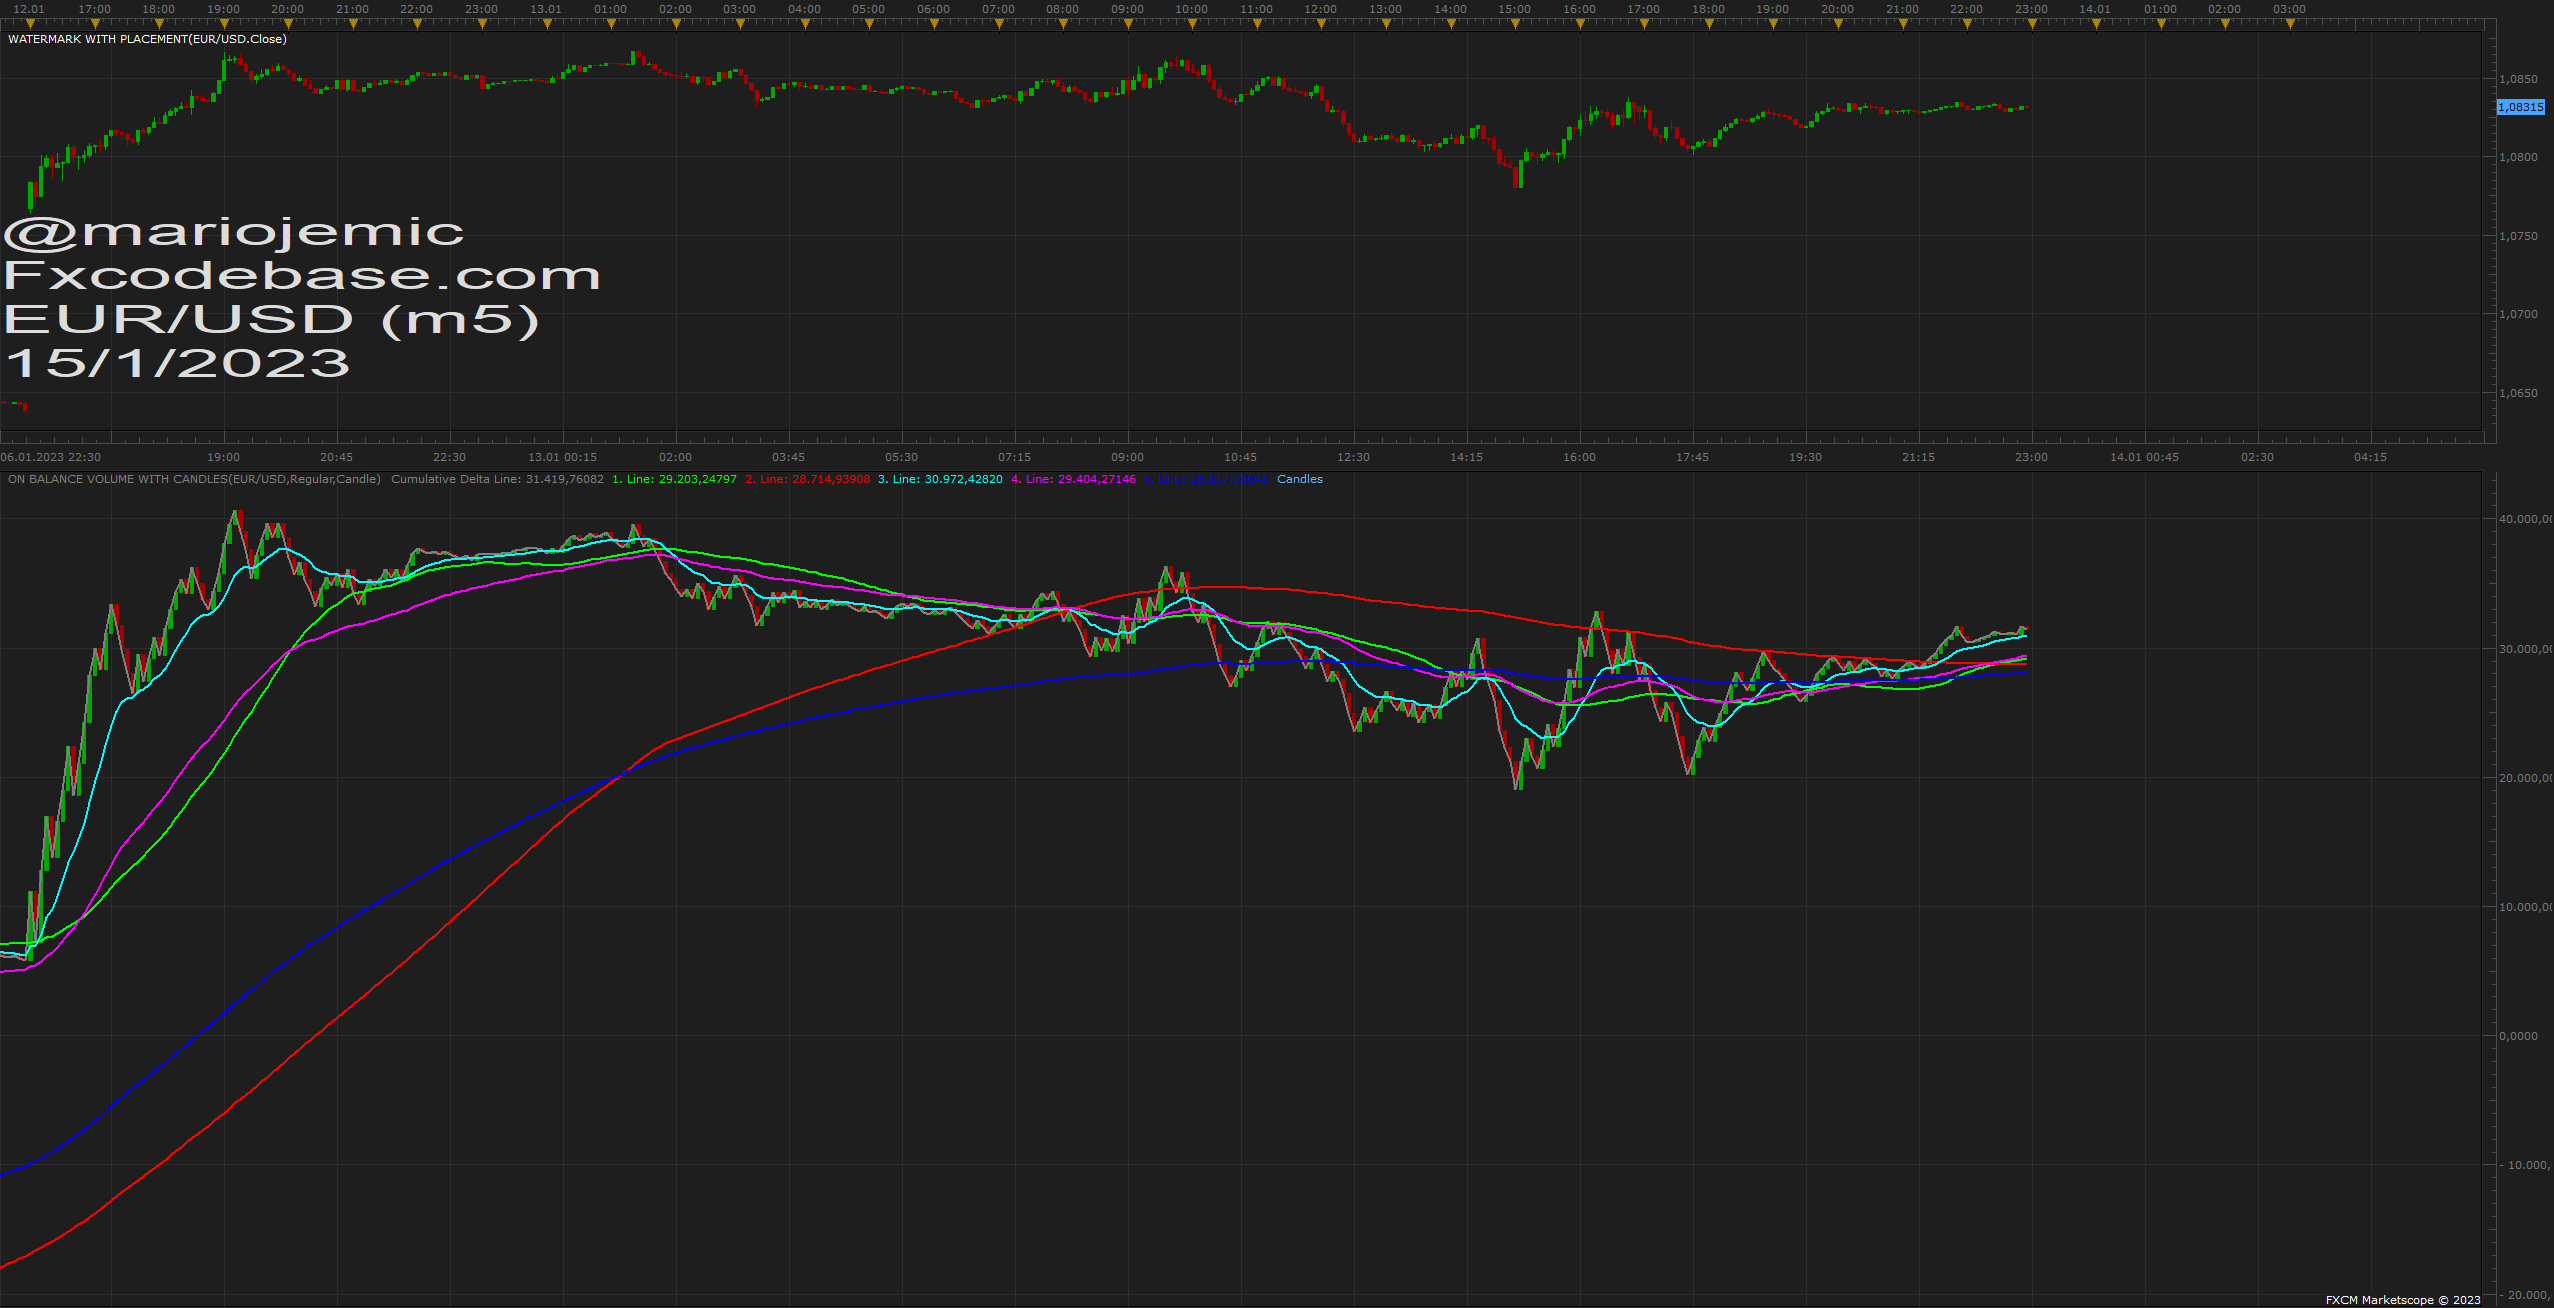This screenshot has height=1308, width=2554.
Task: Select the 07:00 yellow triangle marker
Action: click(x=998, y=24)
